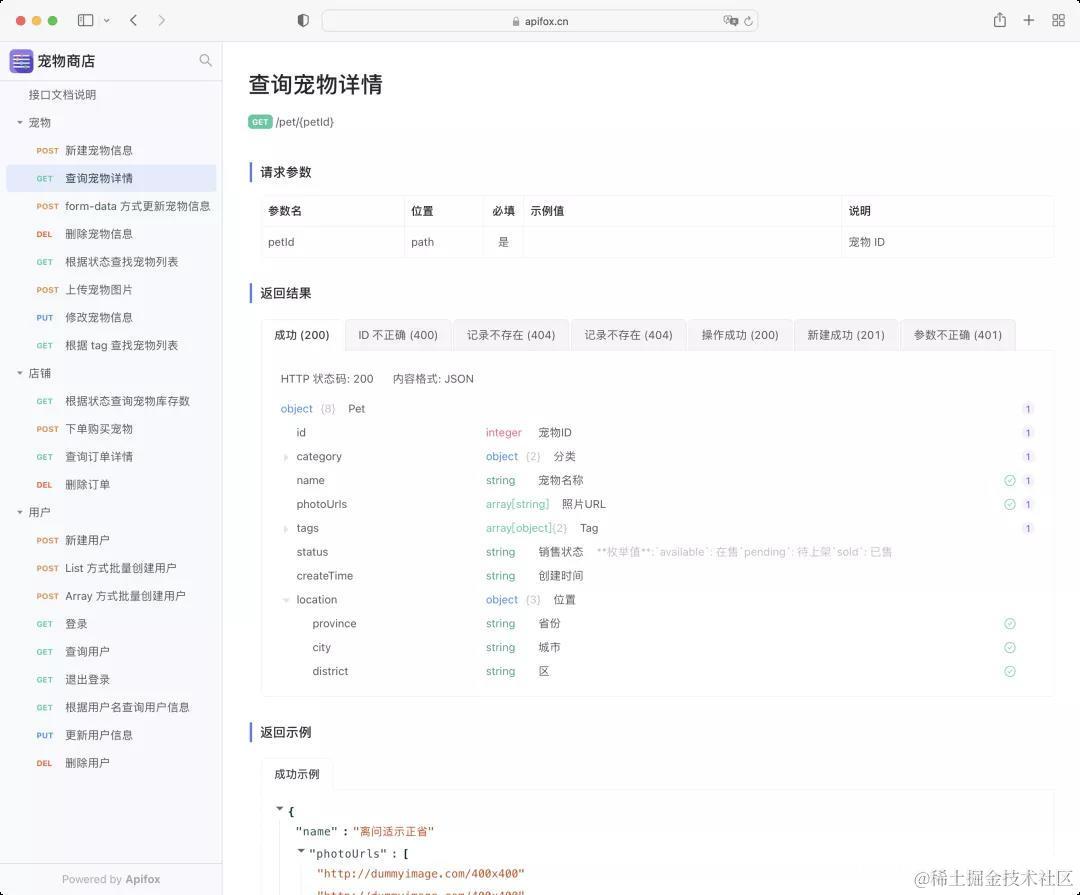
Task: Collapse the photoUrls array in 返回示例 JSON
Action: (301, 853)
